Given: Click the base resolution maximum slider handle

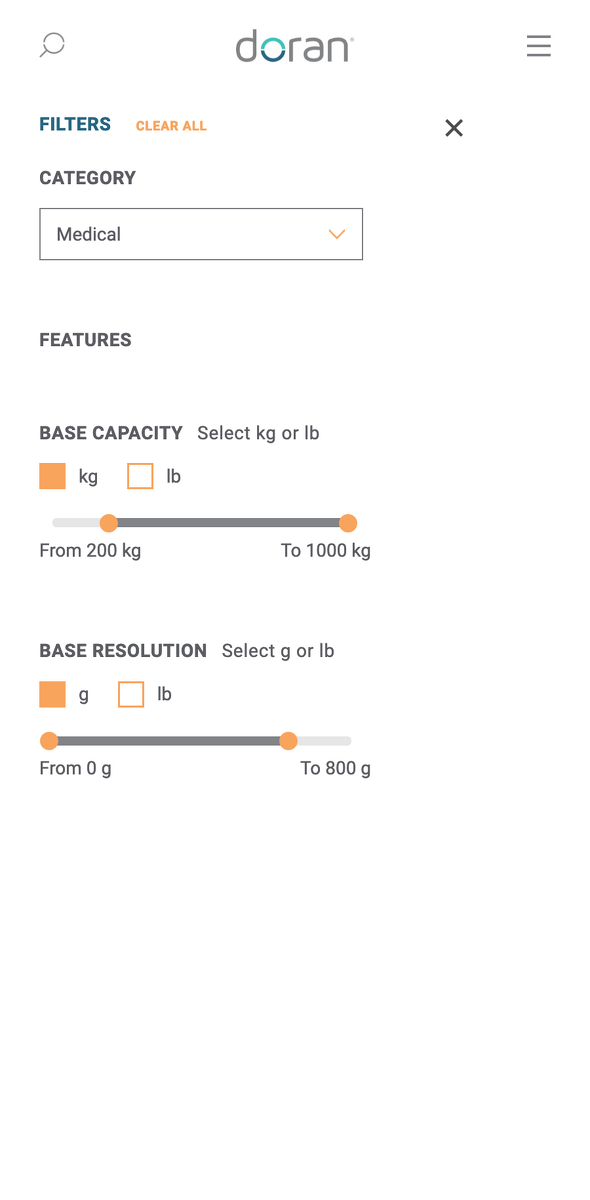Looking at the screenshot, I should 288,741.
